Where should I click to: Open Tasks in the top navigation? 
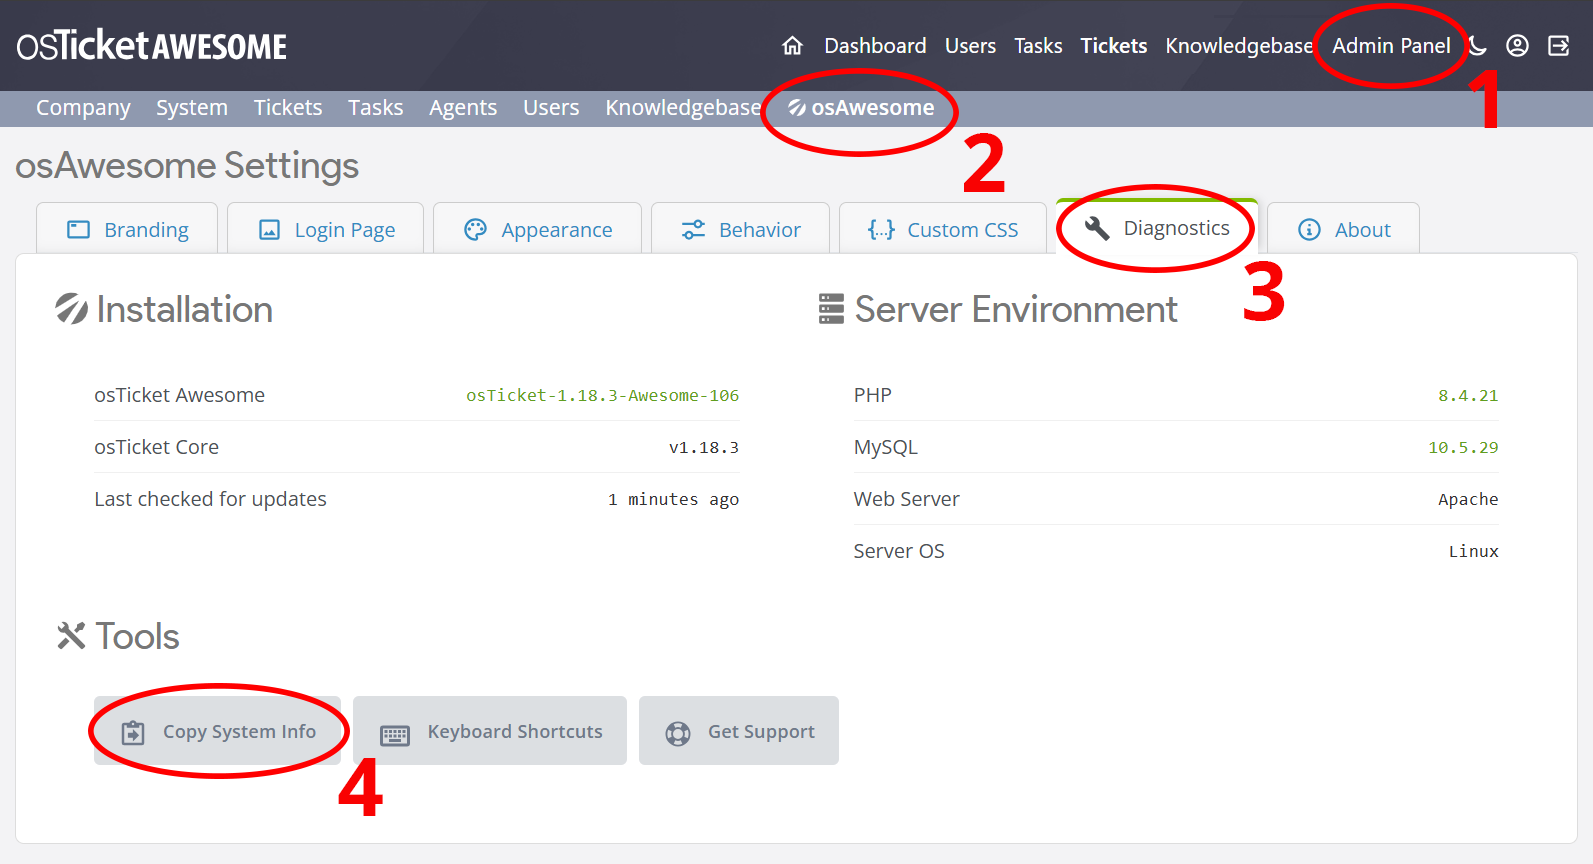[x=1038, y=46]
